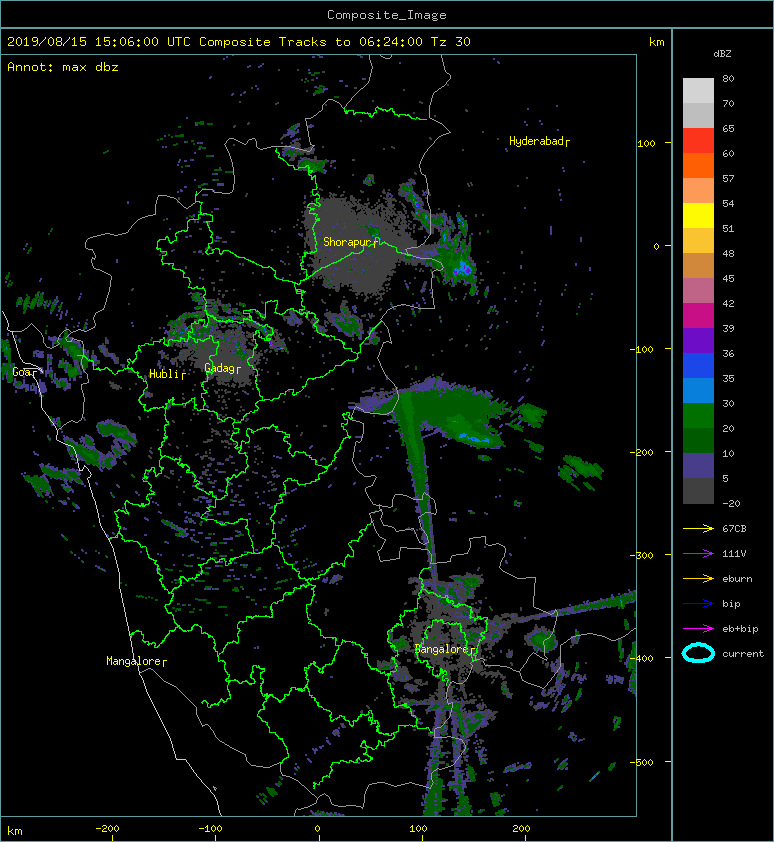The image size is (774, 842).
Task: Click the 67CB legend label
Action: 734,528
